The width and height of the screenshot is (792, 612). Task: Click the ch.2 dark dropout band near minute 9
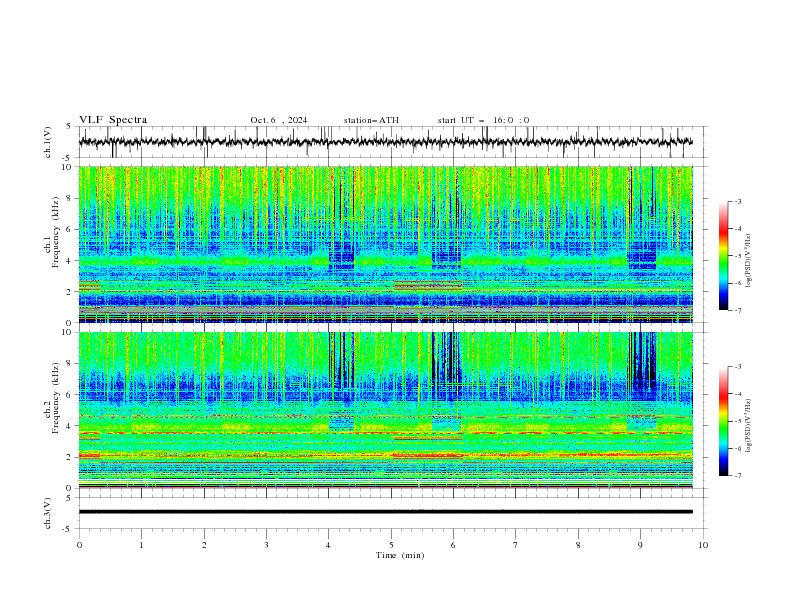point(642,360)
